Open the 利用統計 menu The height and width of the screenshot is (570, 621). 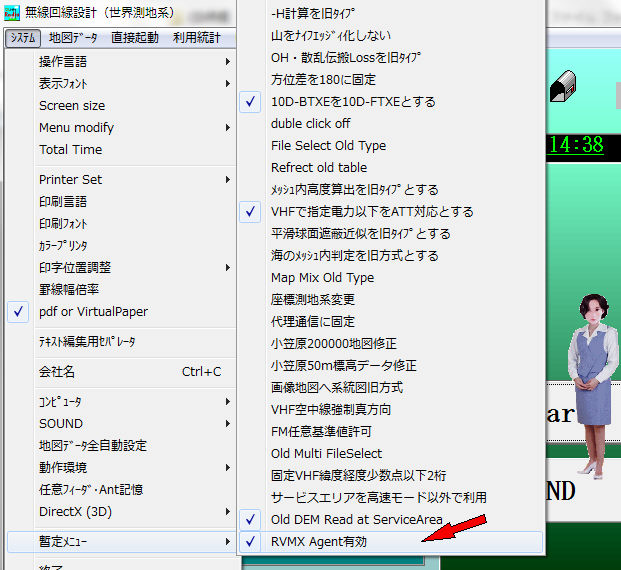(197, 38)
